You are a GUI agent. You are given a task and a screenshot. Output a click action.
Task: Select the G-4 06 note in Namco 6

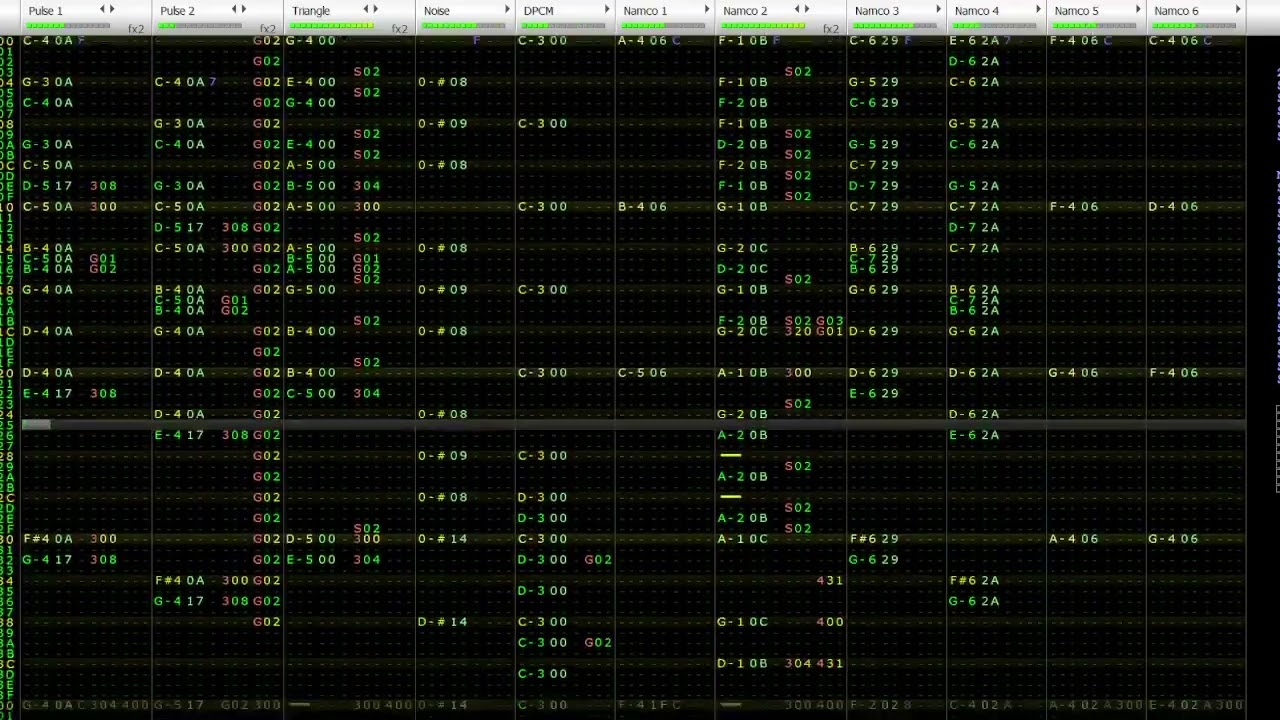pos(1174,539)
